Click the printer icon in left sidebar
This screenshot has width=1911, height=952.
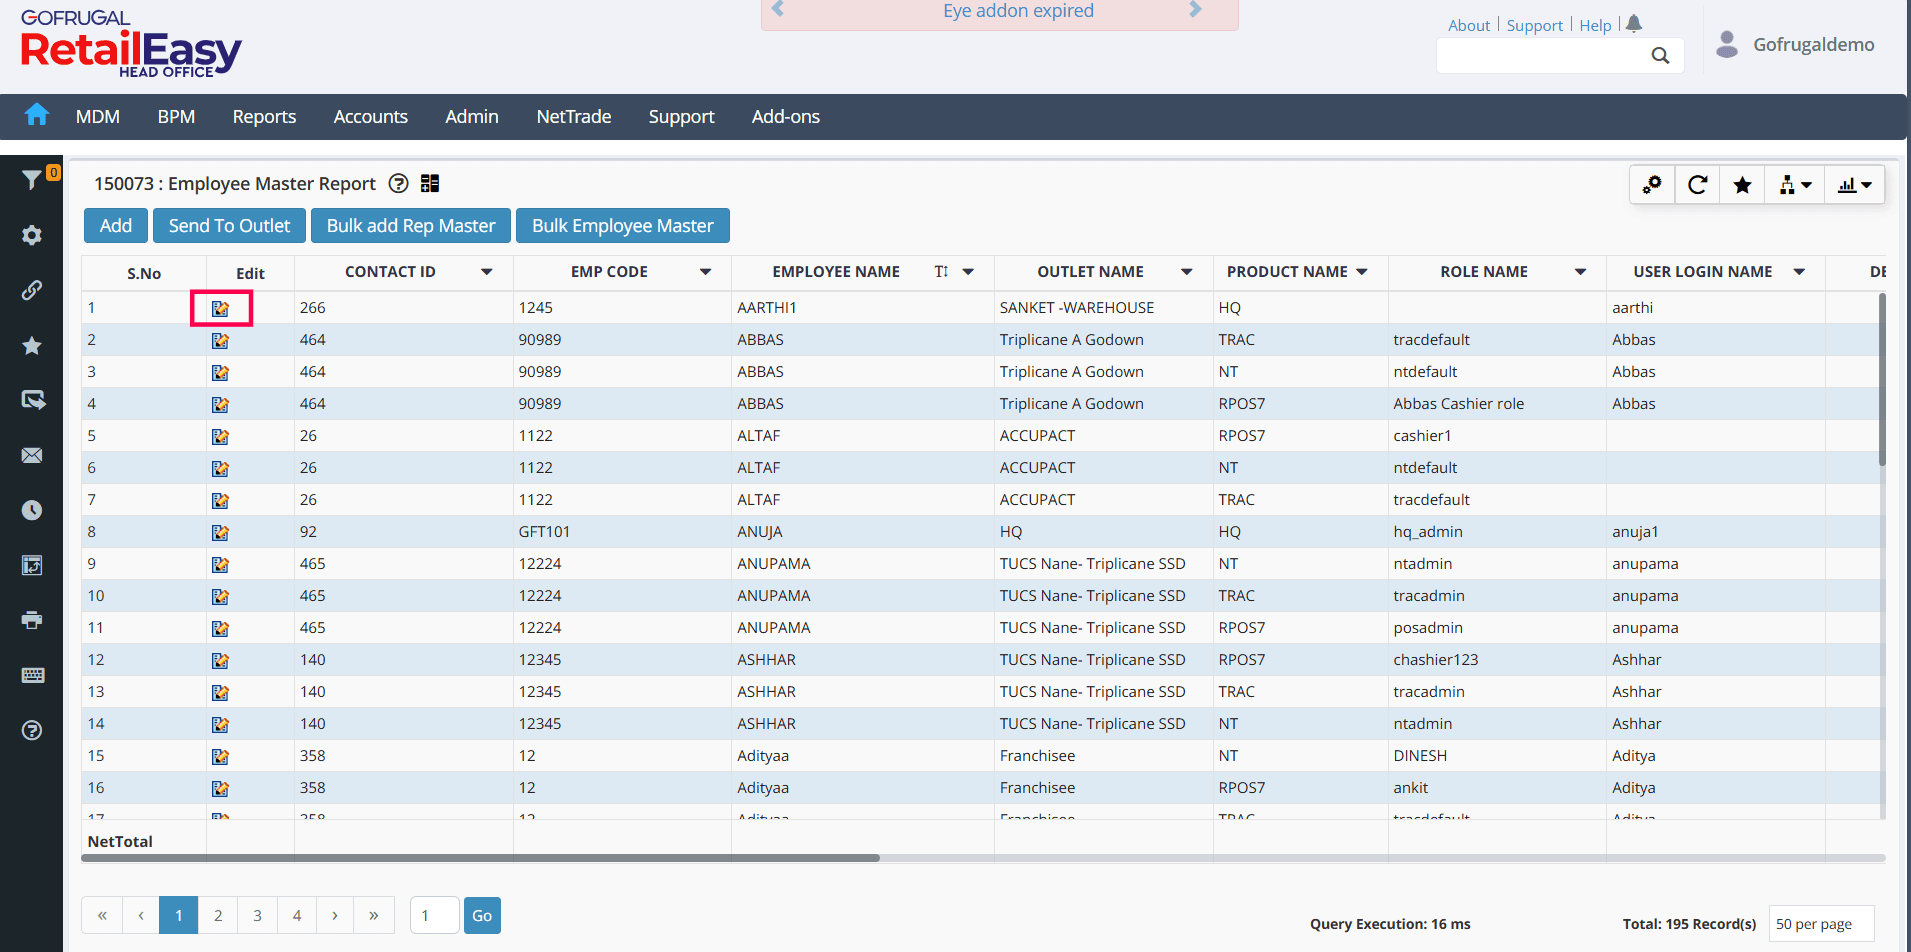click(x=32, y=620)
